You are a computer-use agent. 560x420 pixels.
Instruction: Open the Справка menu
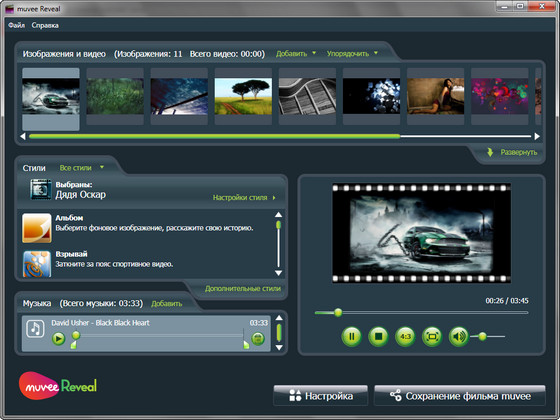pos(45,25)
